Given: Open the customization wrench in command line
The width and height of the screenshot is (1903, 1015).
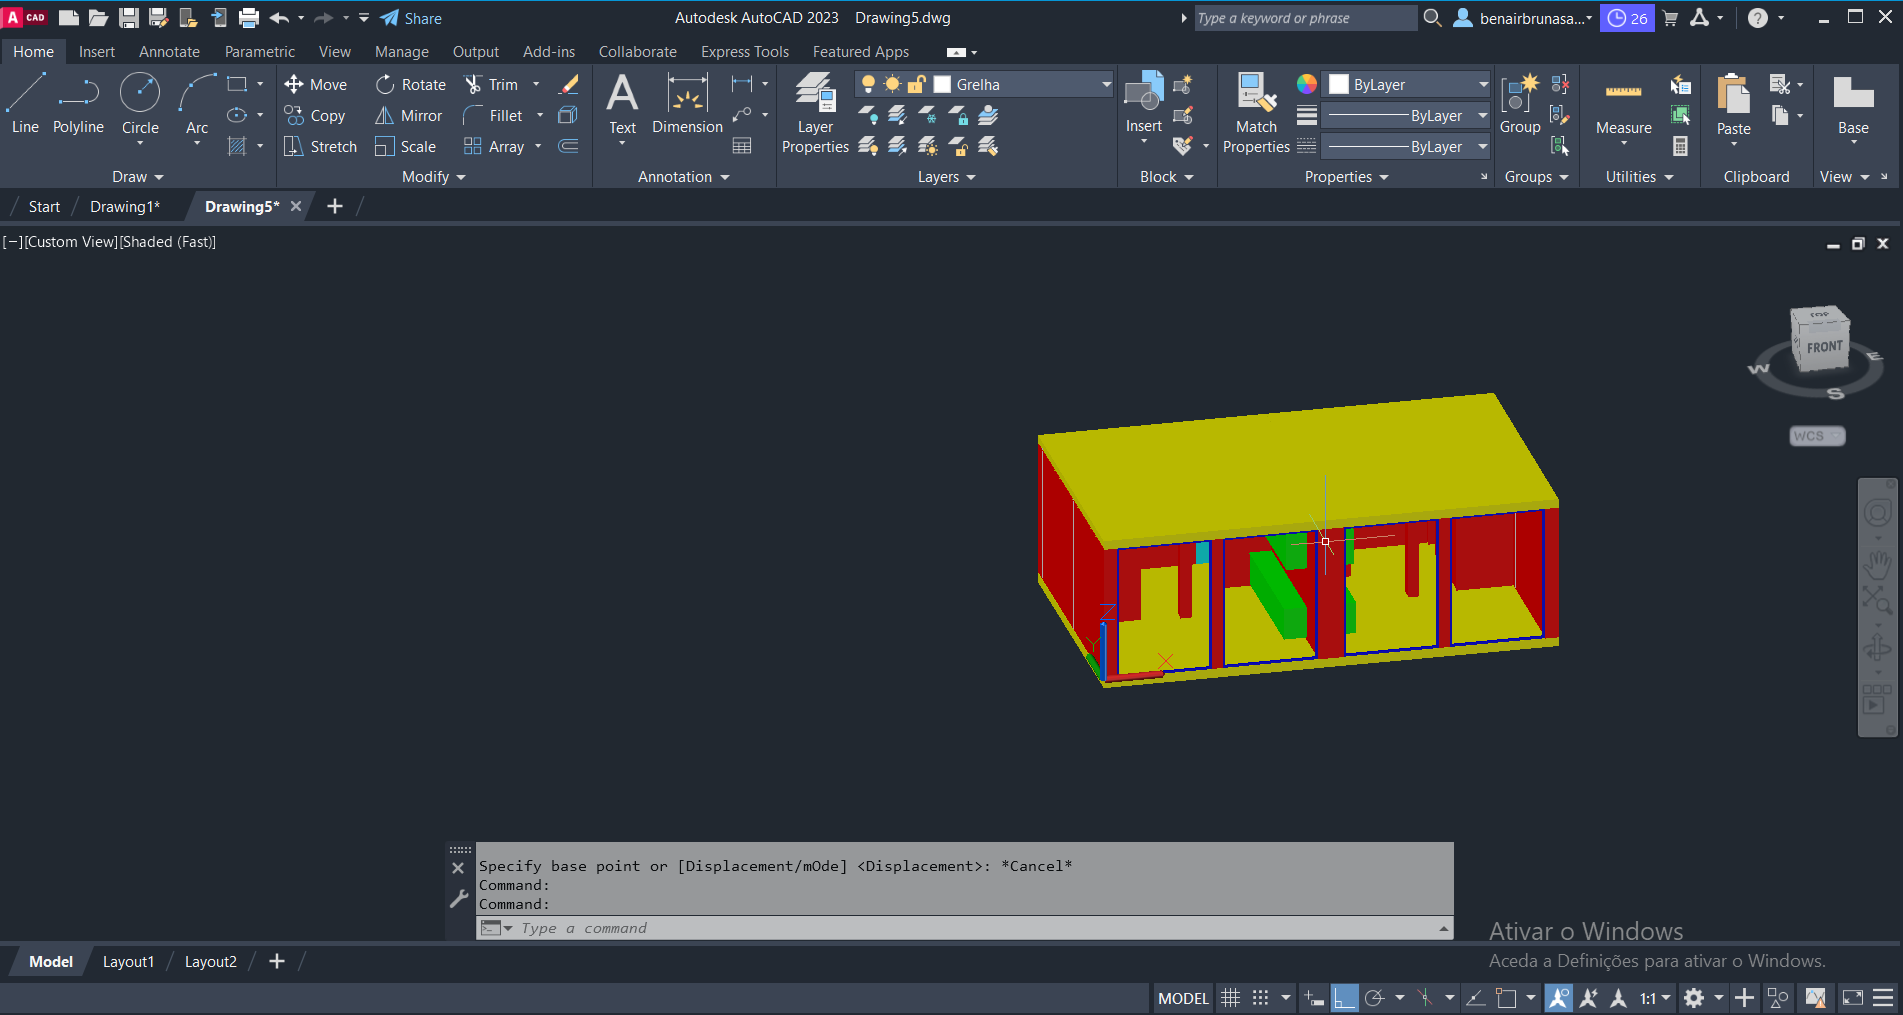Looking at the screenshot, I should (x=459, y=898).
